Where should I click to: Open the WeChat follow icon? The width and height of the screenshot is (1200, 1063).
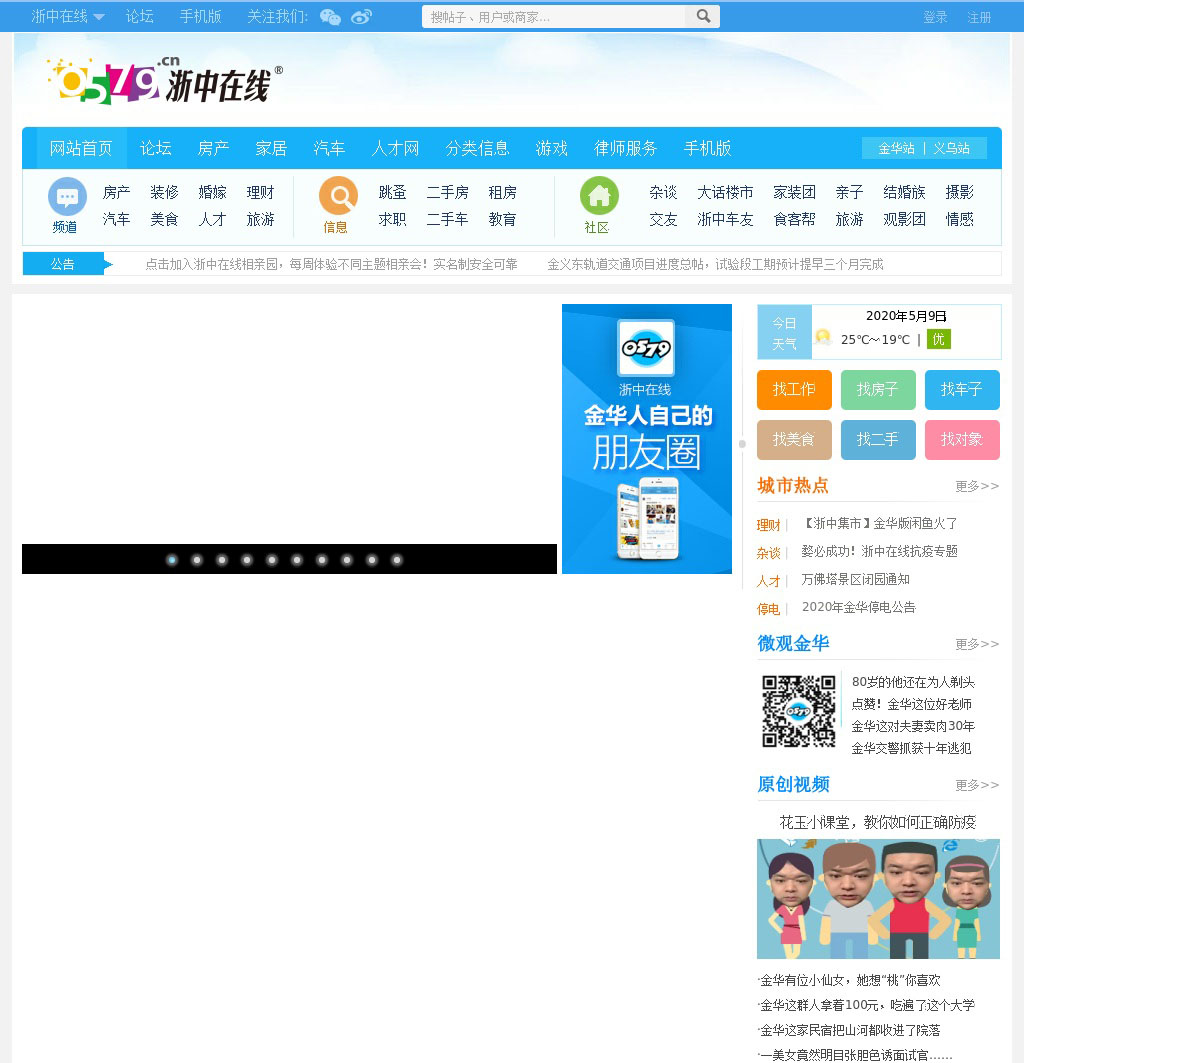click(330, 17)
